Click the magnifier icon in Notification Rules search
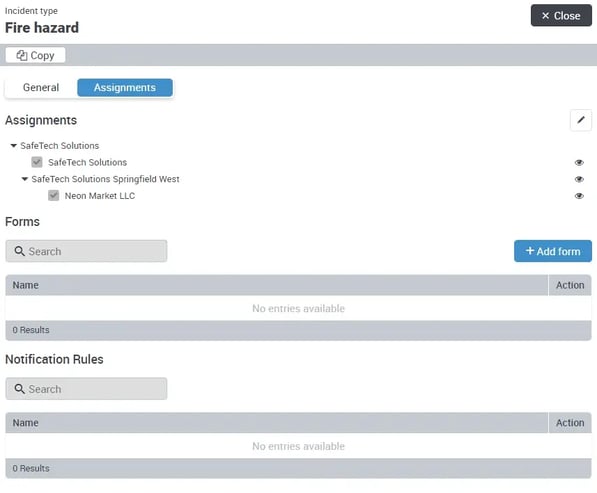Screen dimensions: 597x493 (x=19, y=389)
